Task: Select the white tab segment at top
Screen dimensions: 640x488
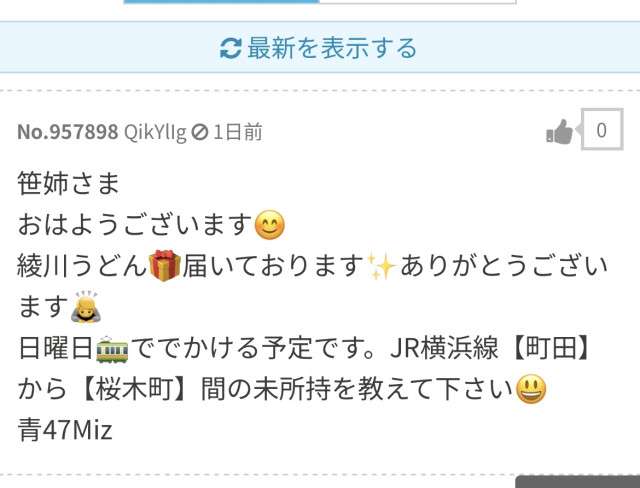Action: click(x=417, y=2)
